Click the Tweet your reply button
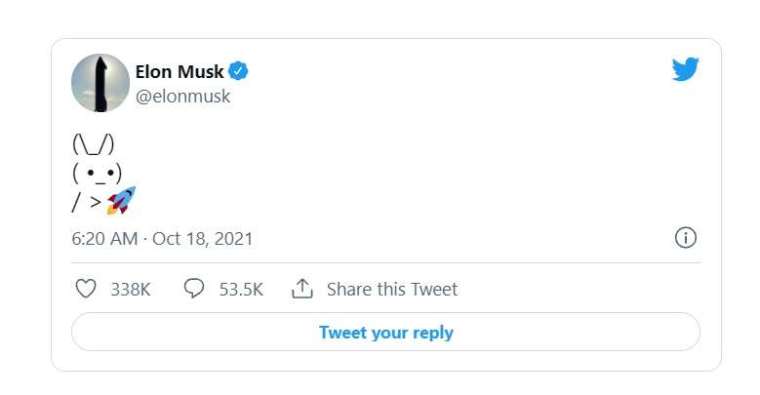This screenshot has height=395, width=760. point(386,332)
